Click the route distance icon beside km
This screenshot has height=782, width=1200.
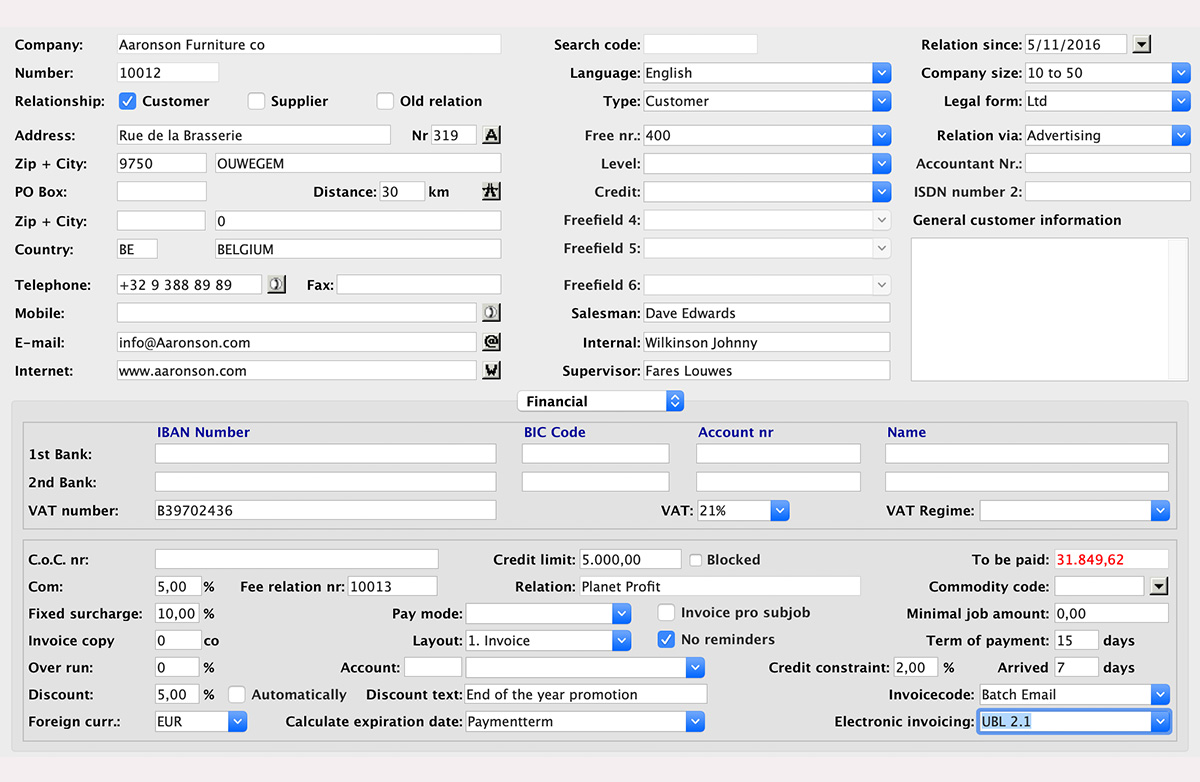(x=491, y=192)
